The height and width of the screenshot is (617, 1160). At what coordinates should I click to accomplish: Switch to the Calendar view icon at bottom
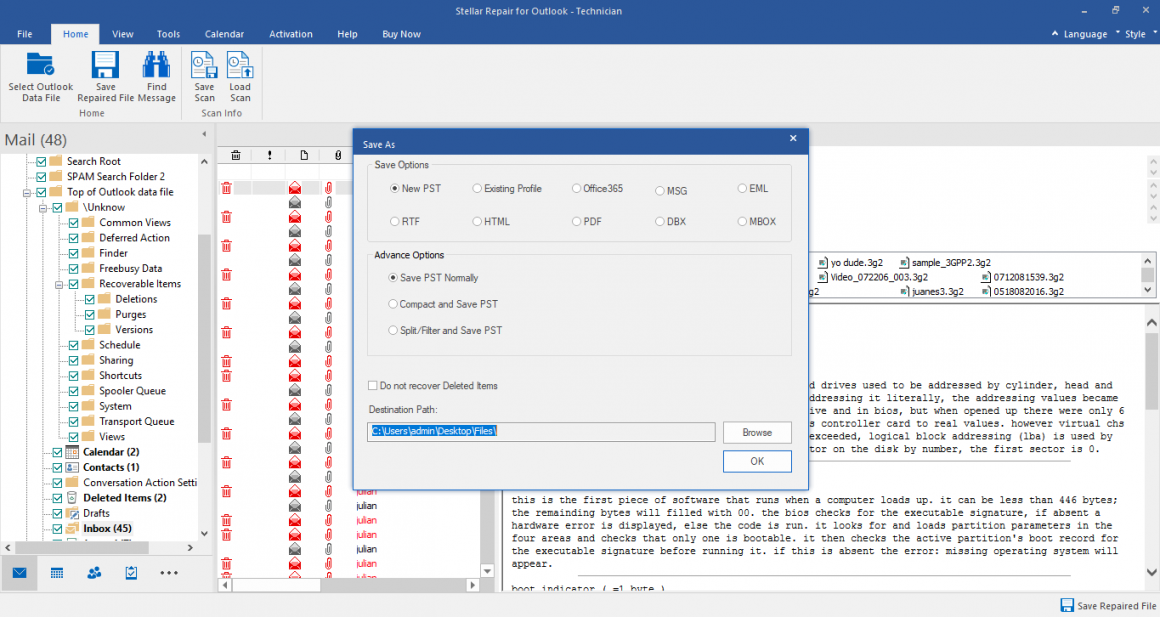tap(57, 573)
